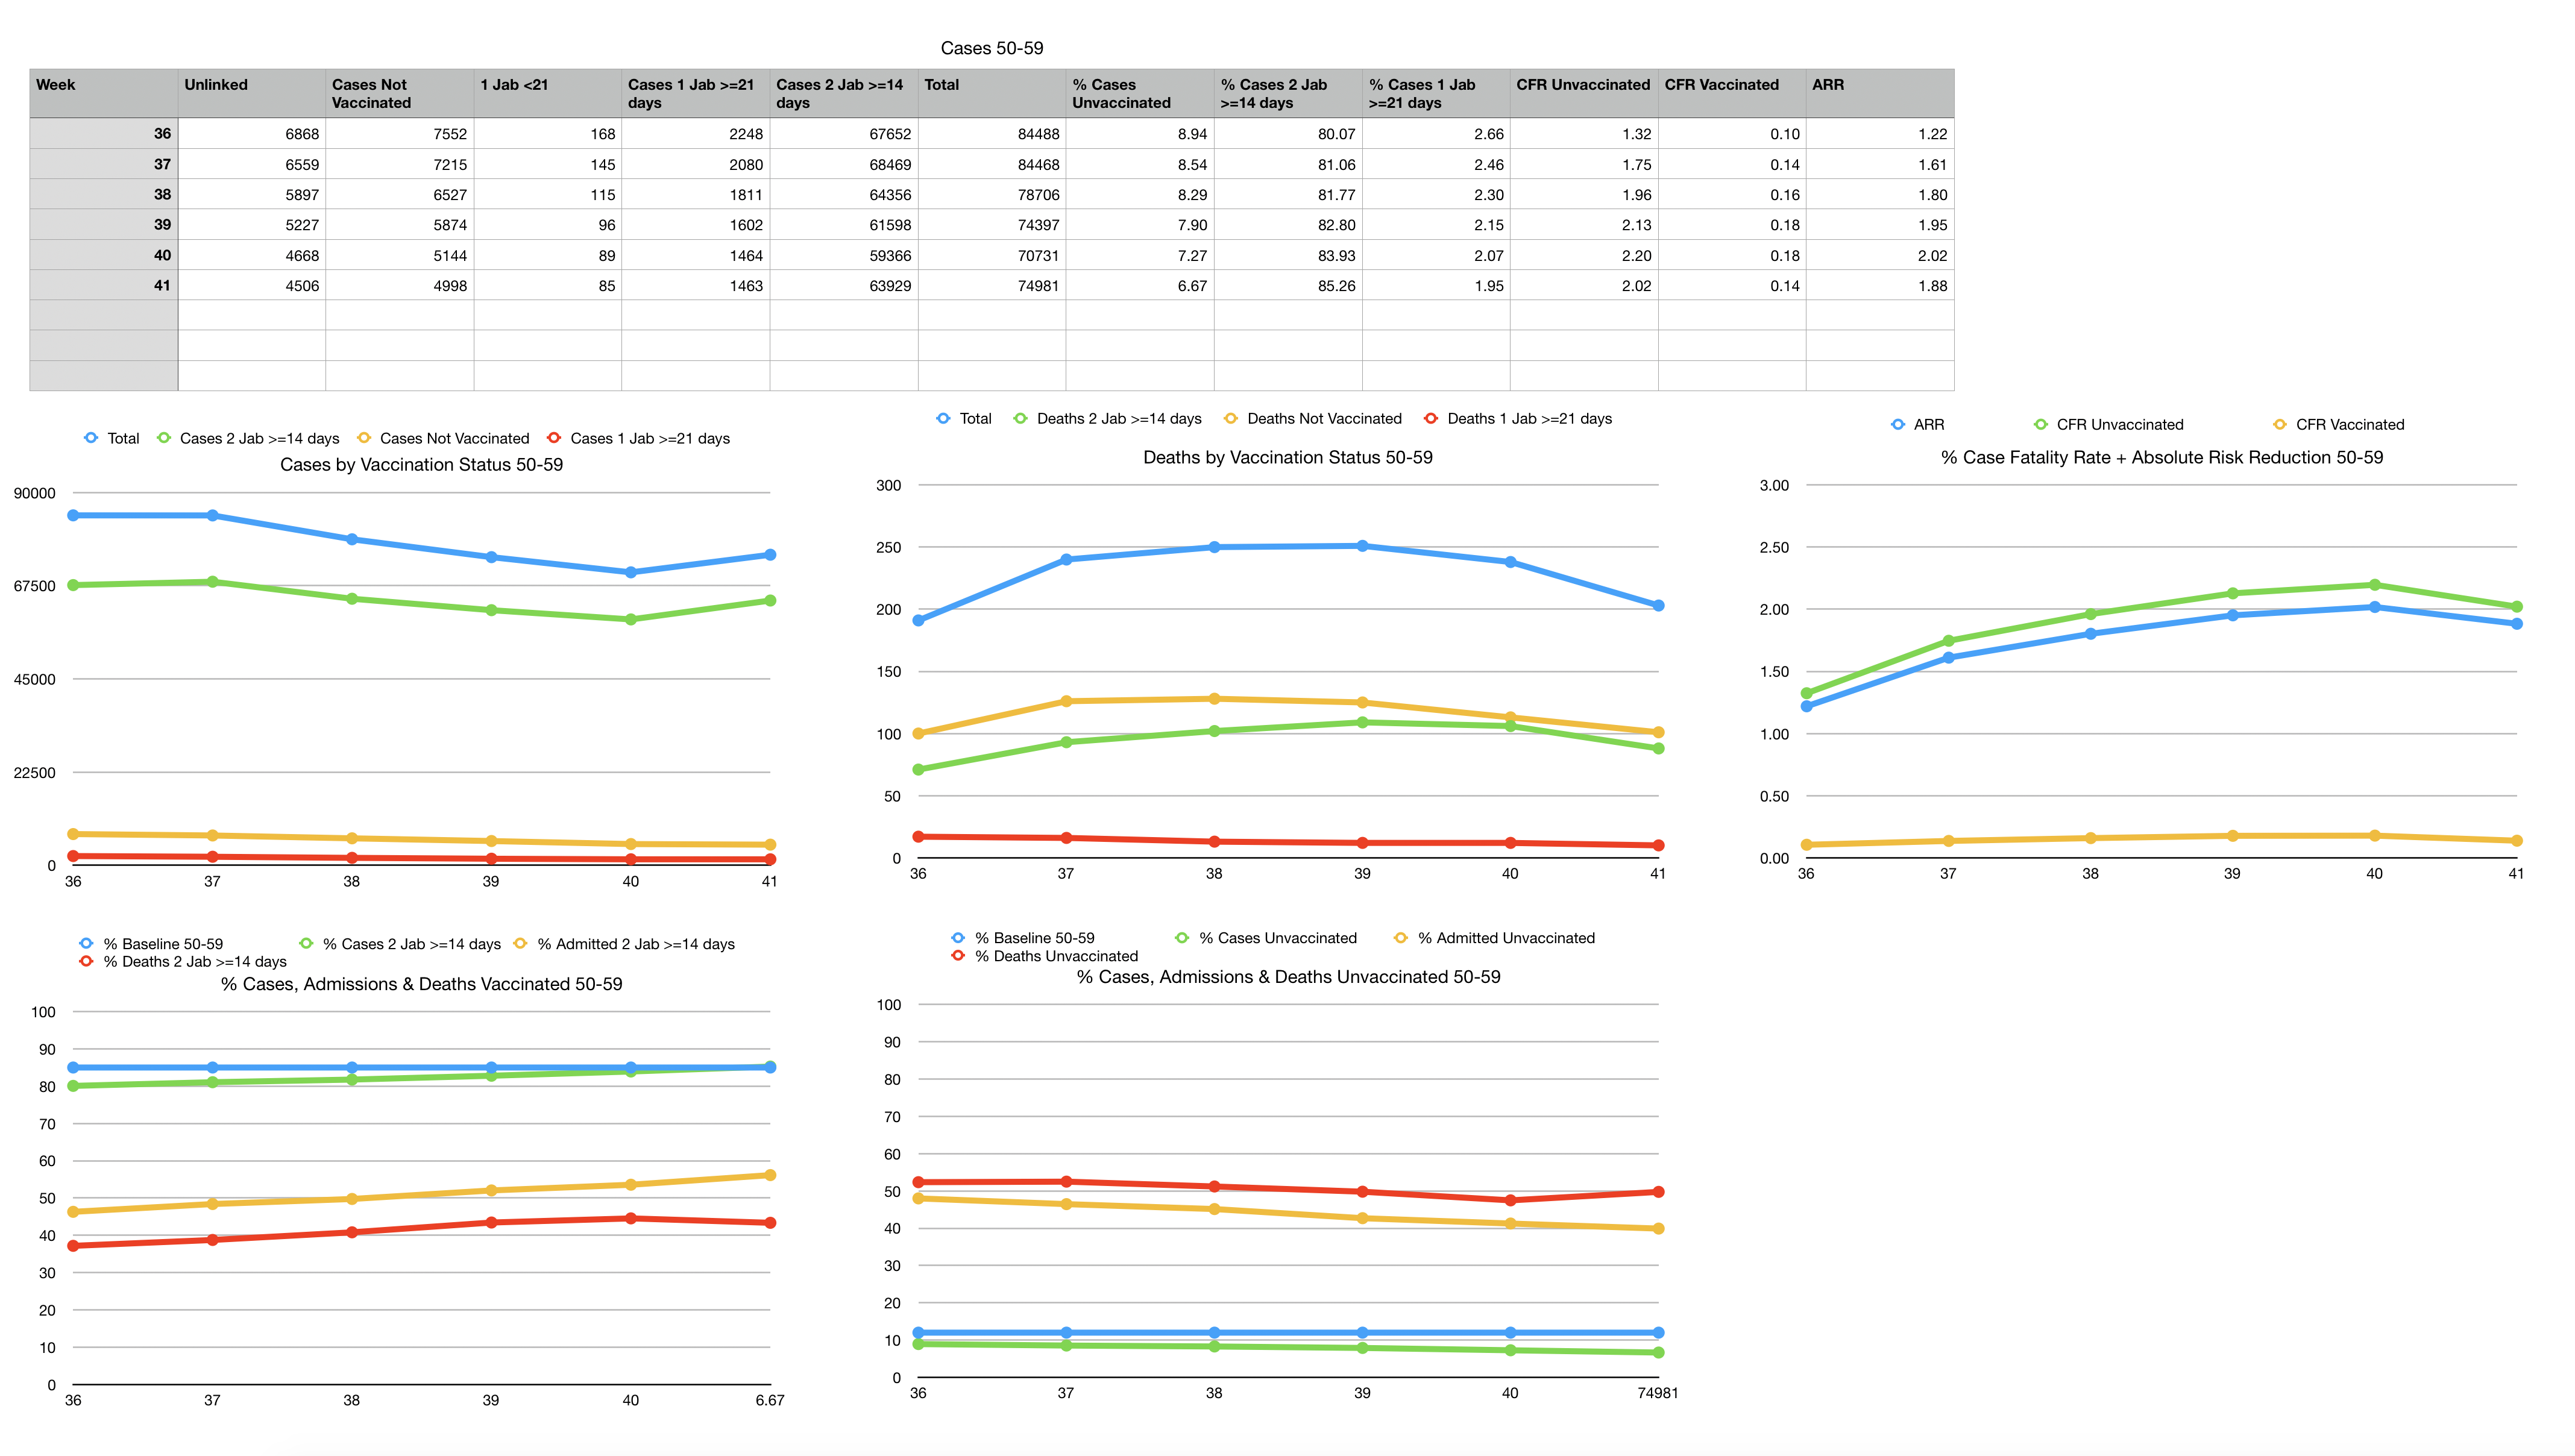Click the % Deaths 2 Jab >=14 days legend label
The image size is (2575, 1456).
195,962
